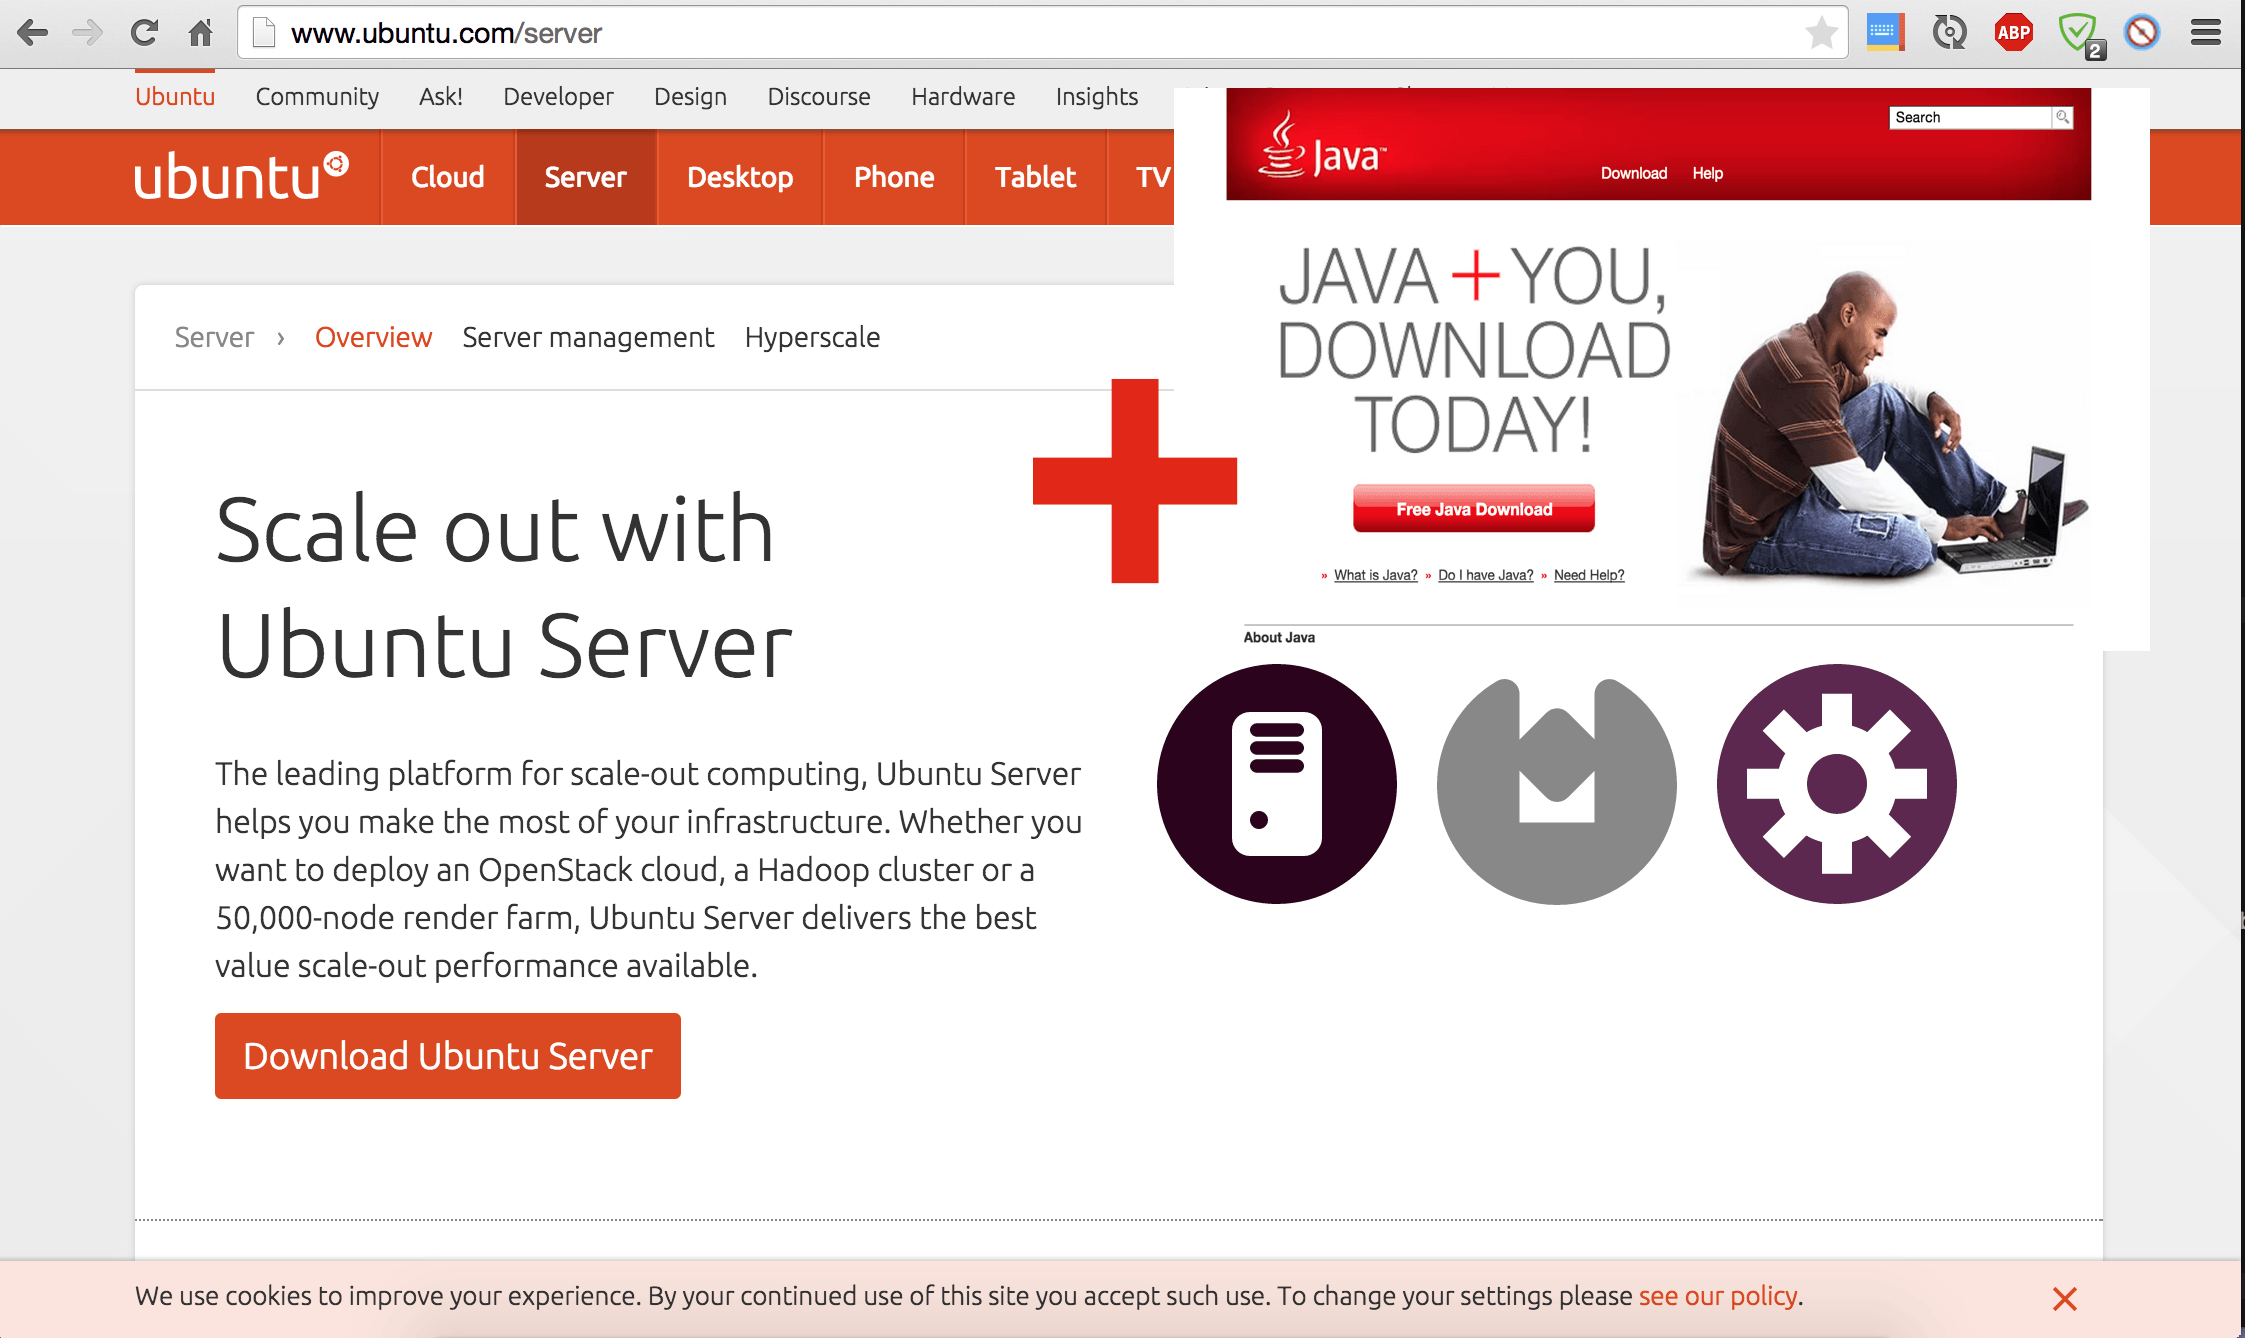This screenshot has height=1338, width=2245.
Task: Click the ubuntu logo
Action: [242, 176]
